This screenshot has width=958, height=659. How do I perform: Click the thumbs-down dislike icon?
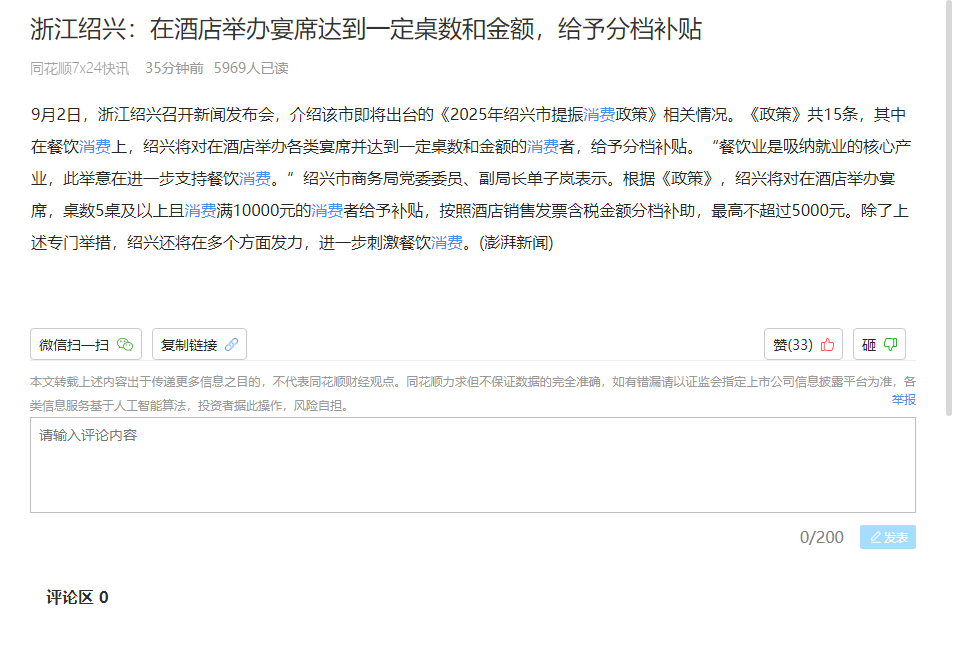click(890, 344)
